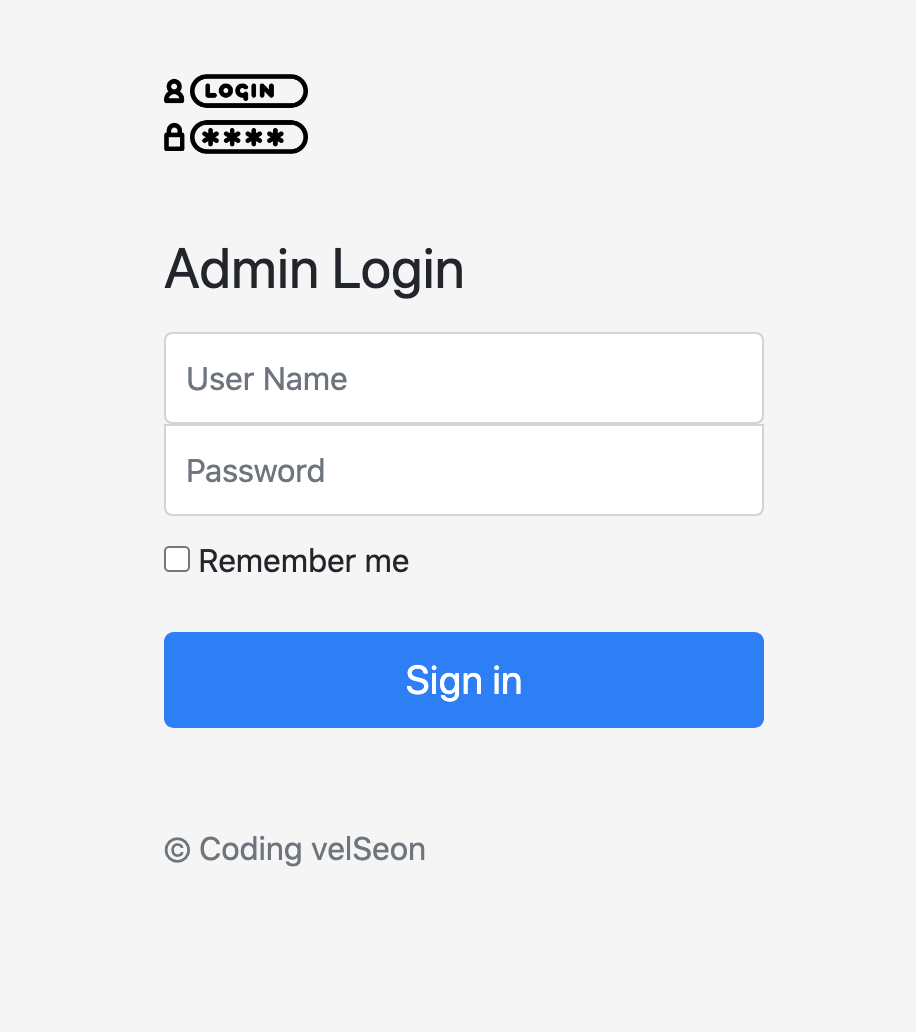Click the "User Name" placeholder text
The width and height of the screenshot is (916, 1032).
[267, 379]
